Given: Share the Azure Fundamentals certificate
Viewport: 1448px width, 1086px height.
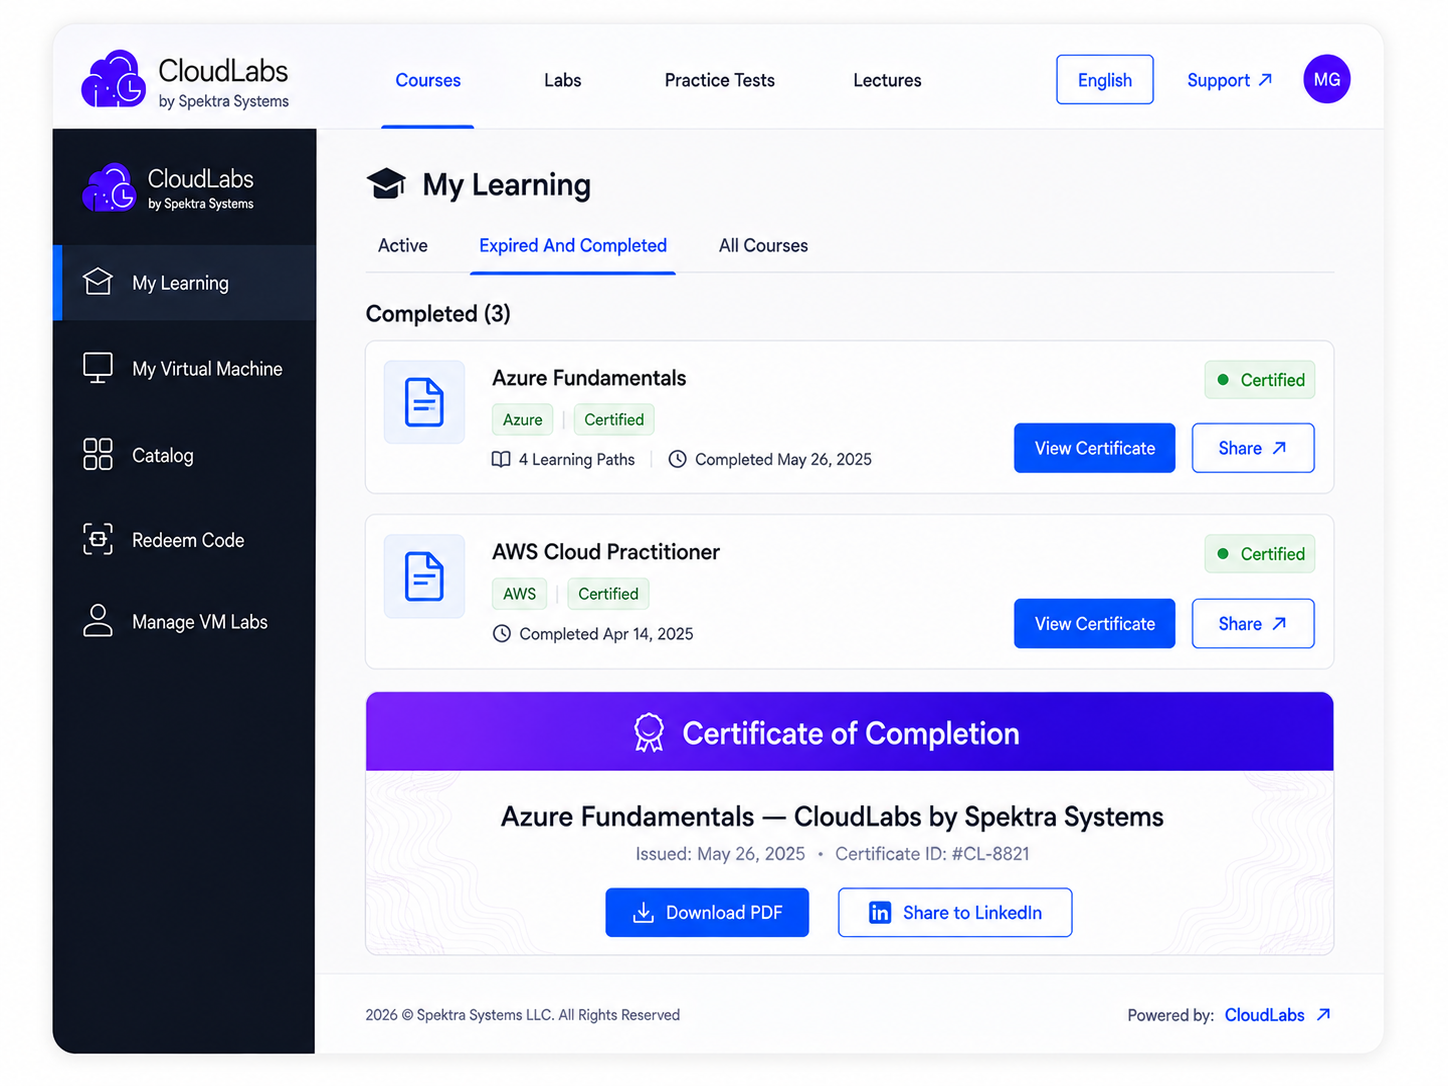Looking at the screenshot, I should tap(1253, 448).
